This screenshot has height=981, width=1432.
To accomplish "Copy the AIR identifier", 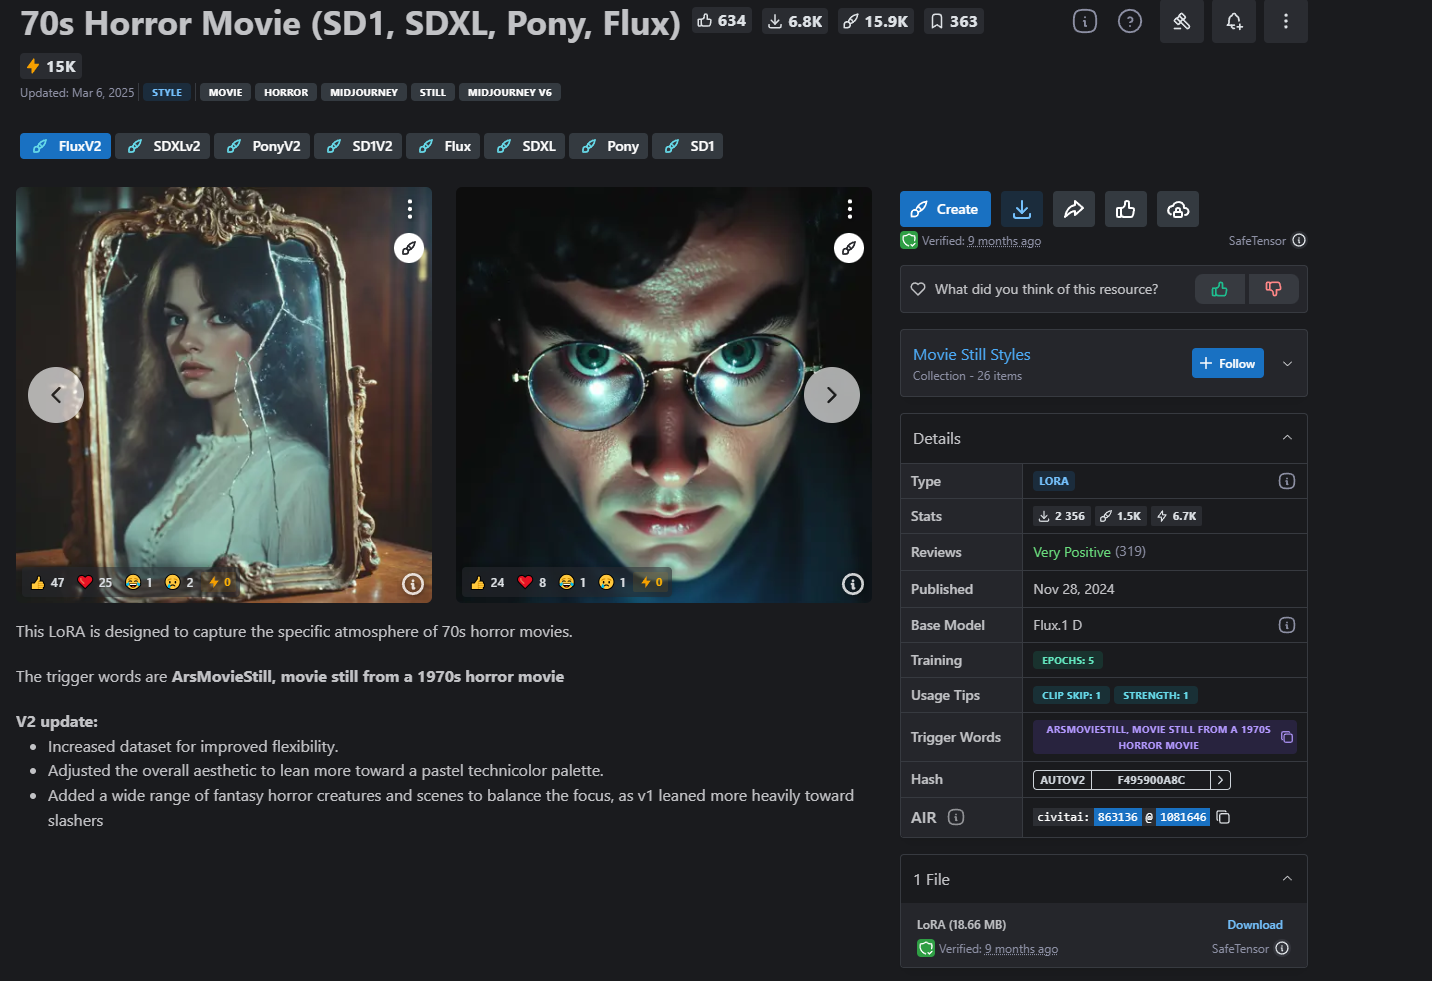I will coord(1223,817).
